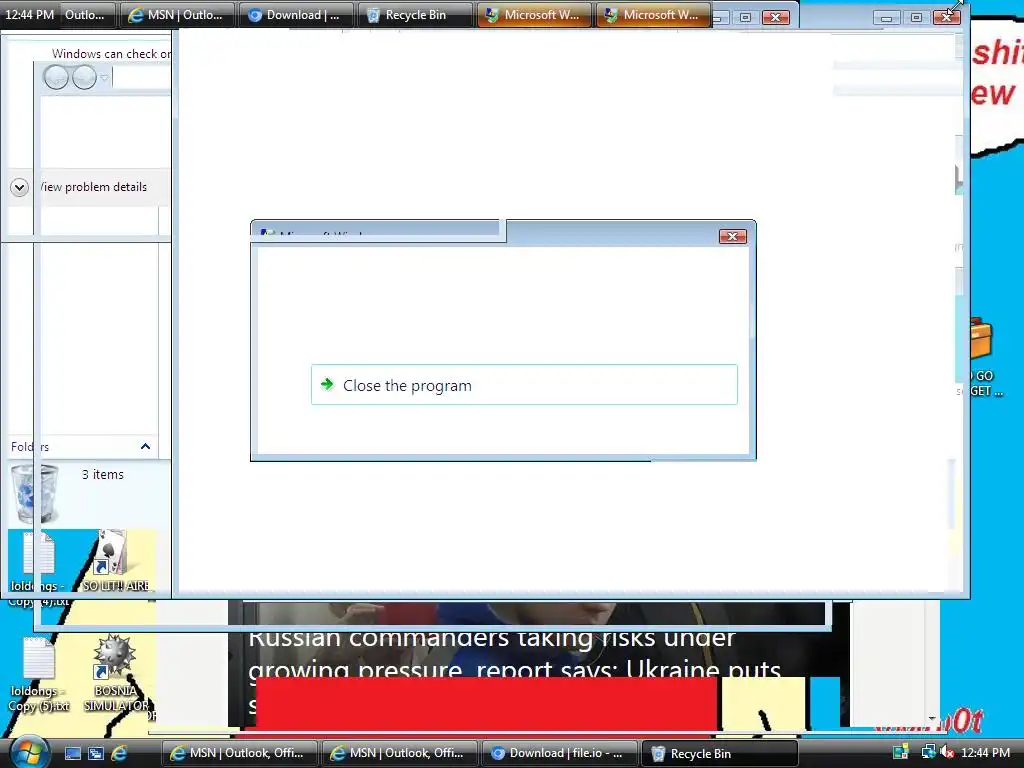Viewport: 1024px width, 768px height.
Task: Select the Recycle Bin icon in details pane
Action: (x=34, y=493)
